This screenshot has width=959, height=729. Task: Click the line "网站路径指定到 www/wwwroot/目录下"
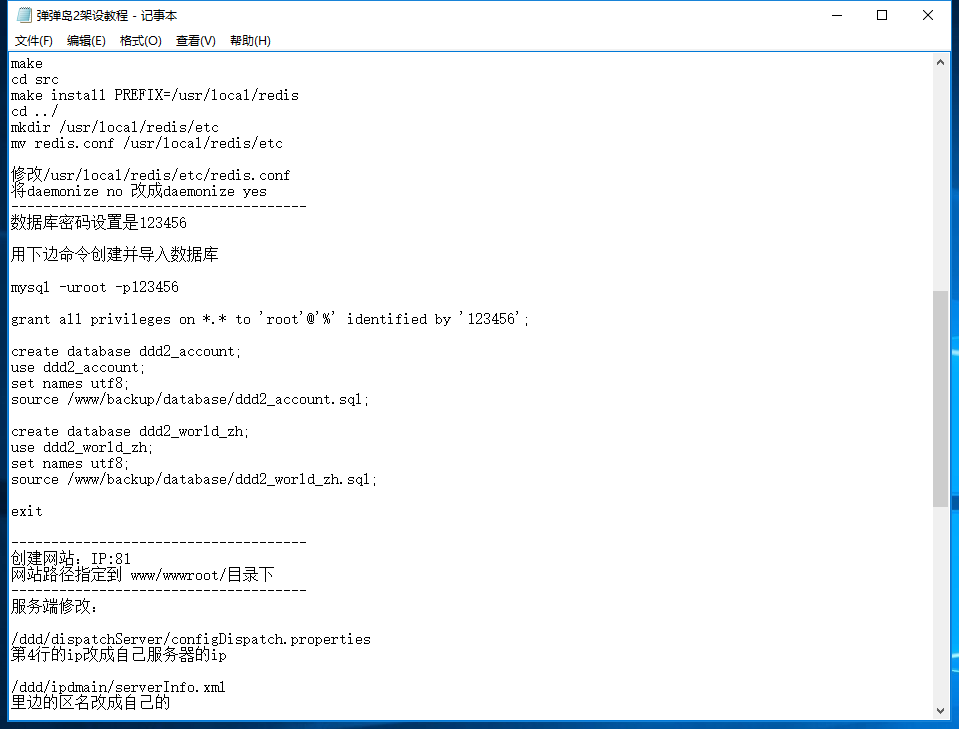(x=143, y=574)
